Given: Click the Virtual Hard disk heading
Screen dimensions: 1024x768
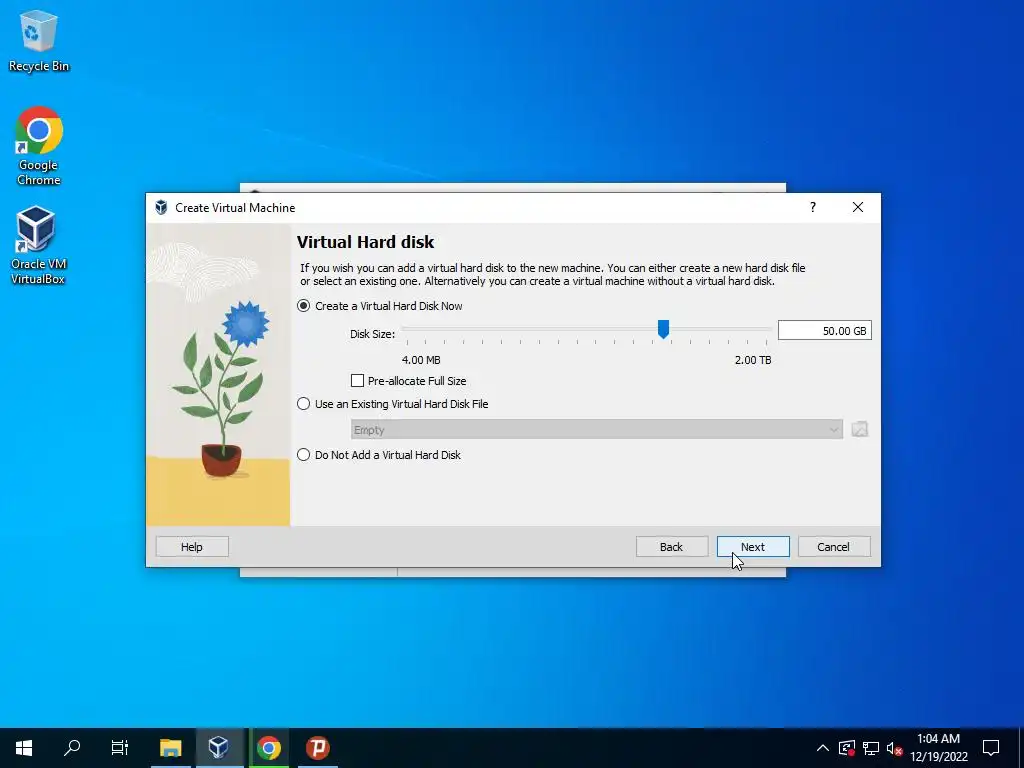Looking at the screenshot, I should 365,242.
